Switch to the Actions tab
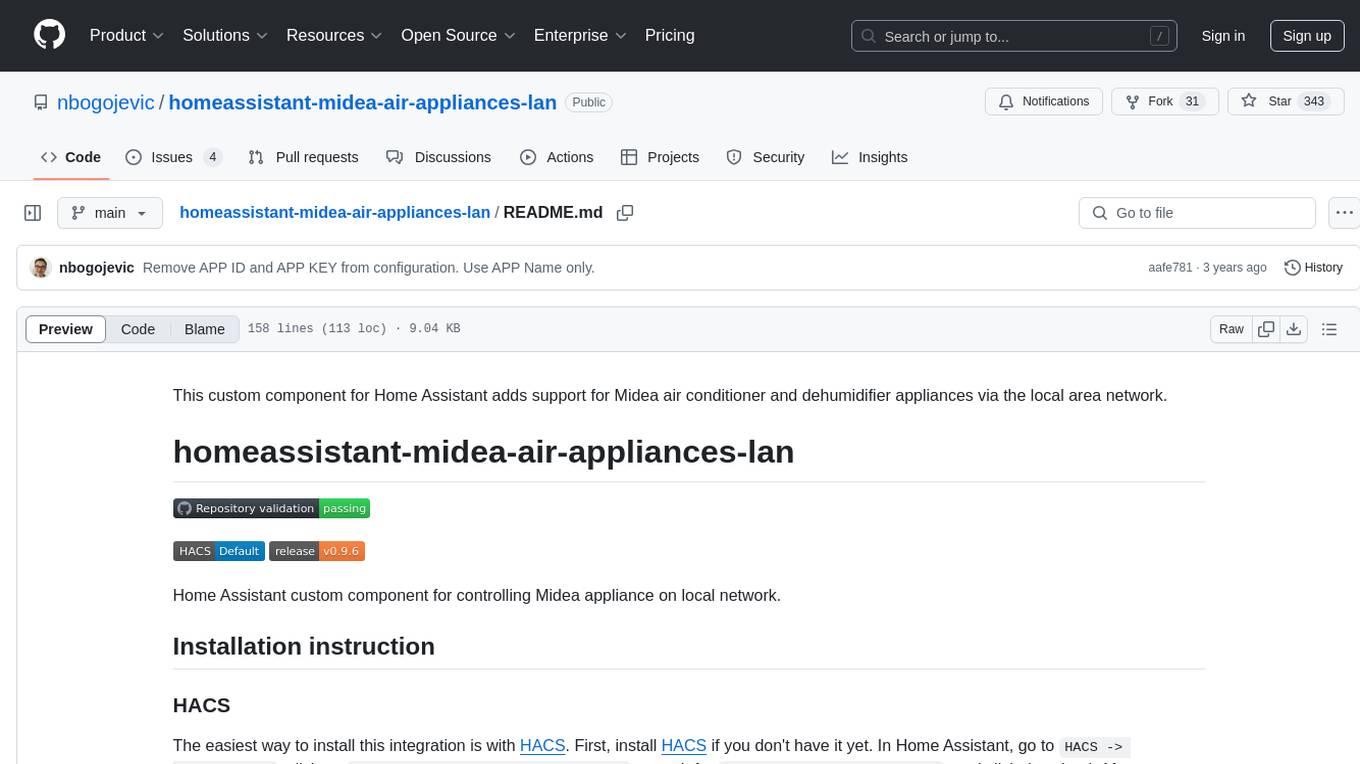 557,157
